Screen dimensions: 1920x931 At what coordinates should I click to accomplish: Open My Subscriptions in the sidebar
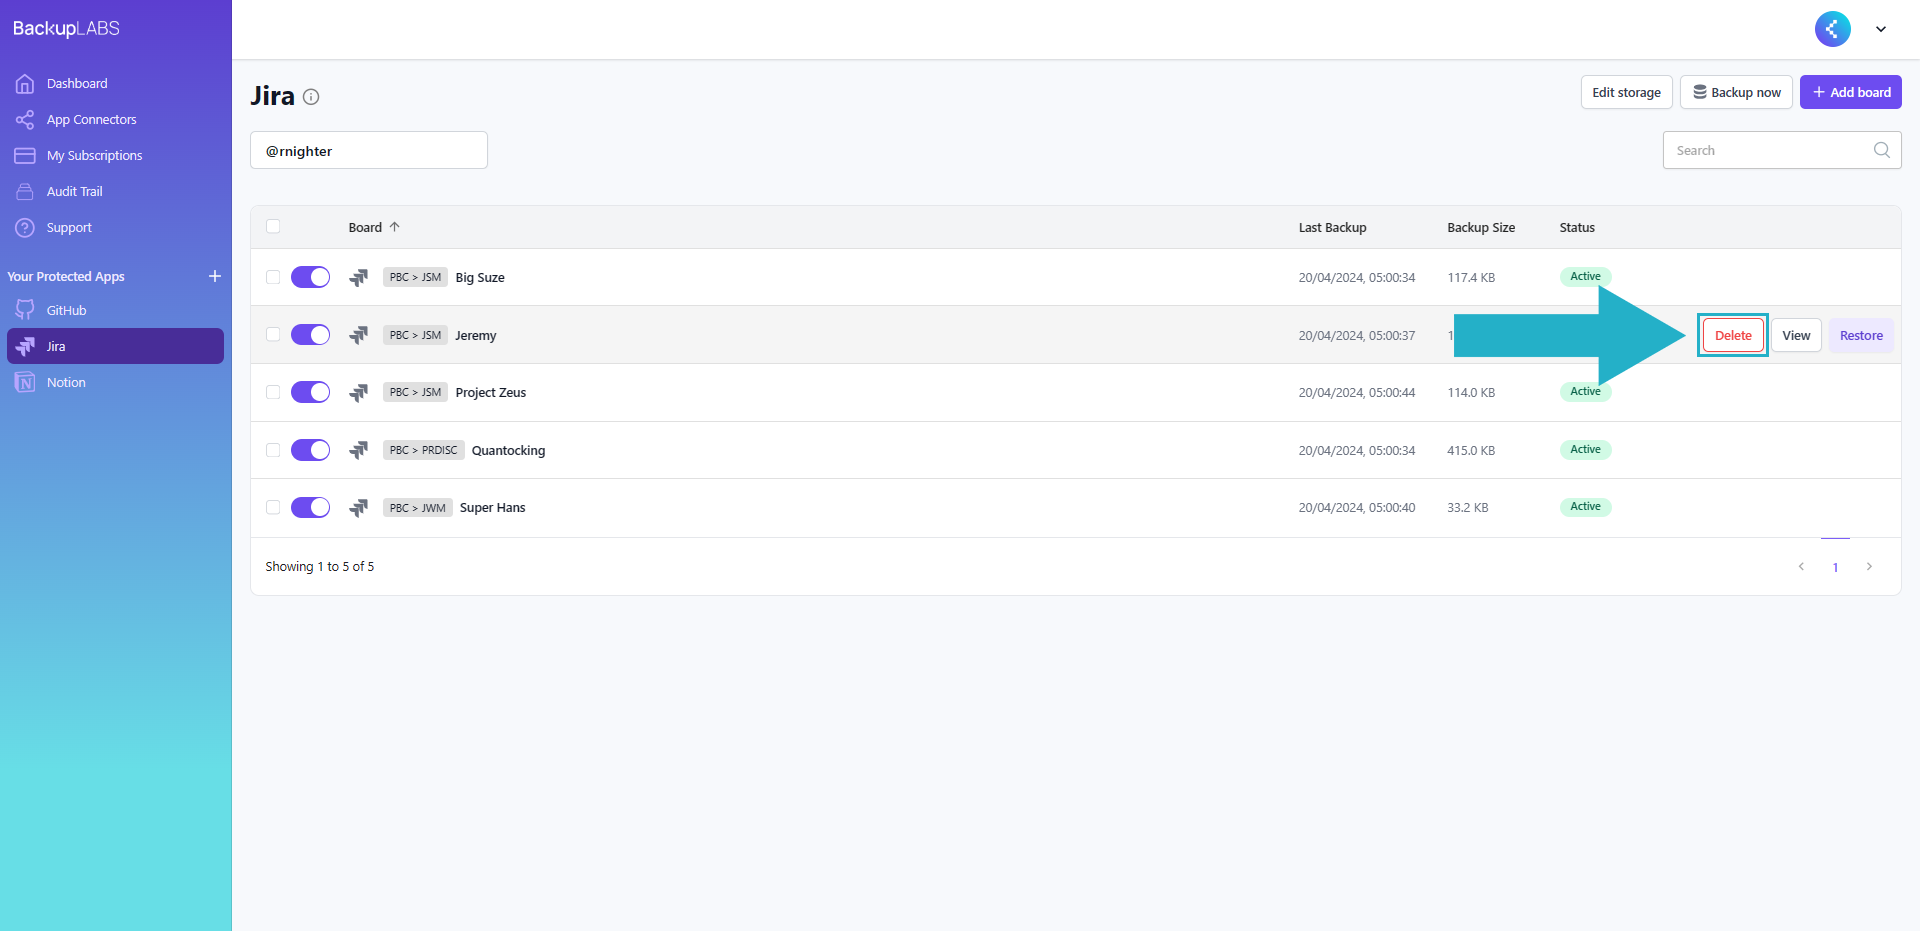point(95,156)
